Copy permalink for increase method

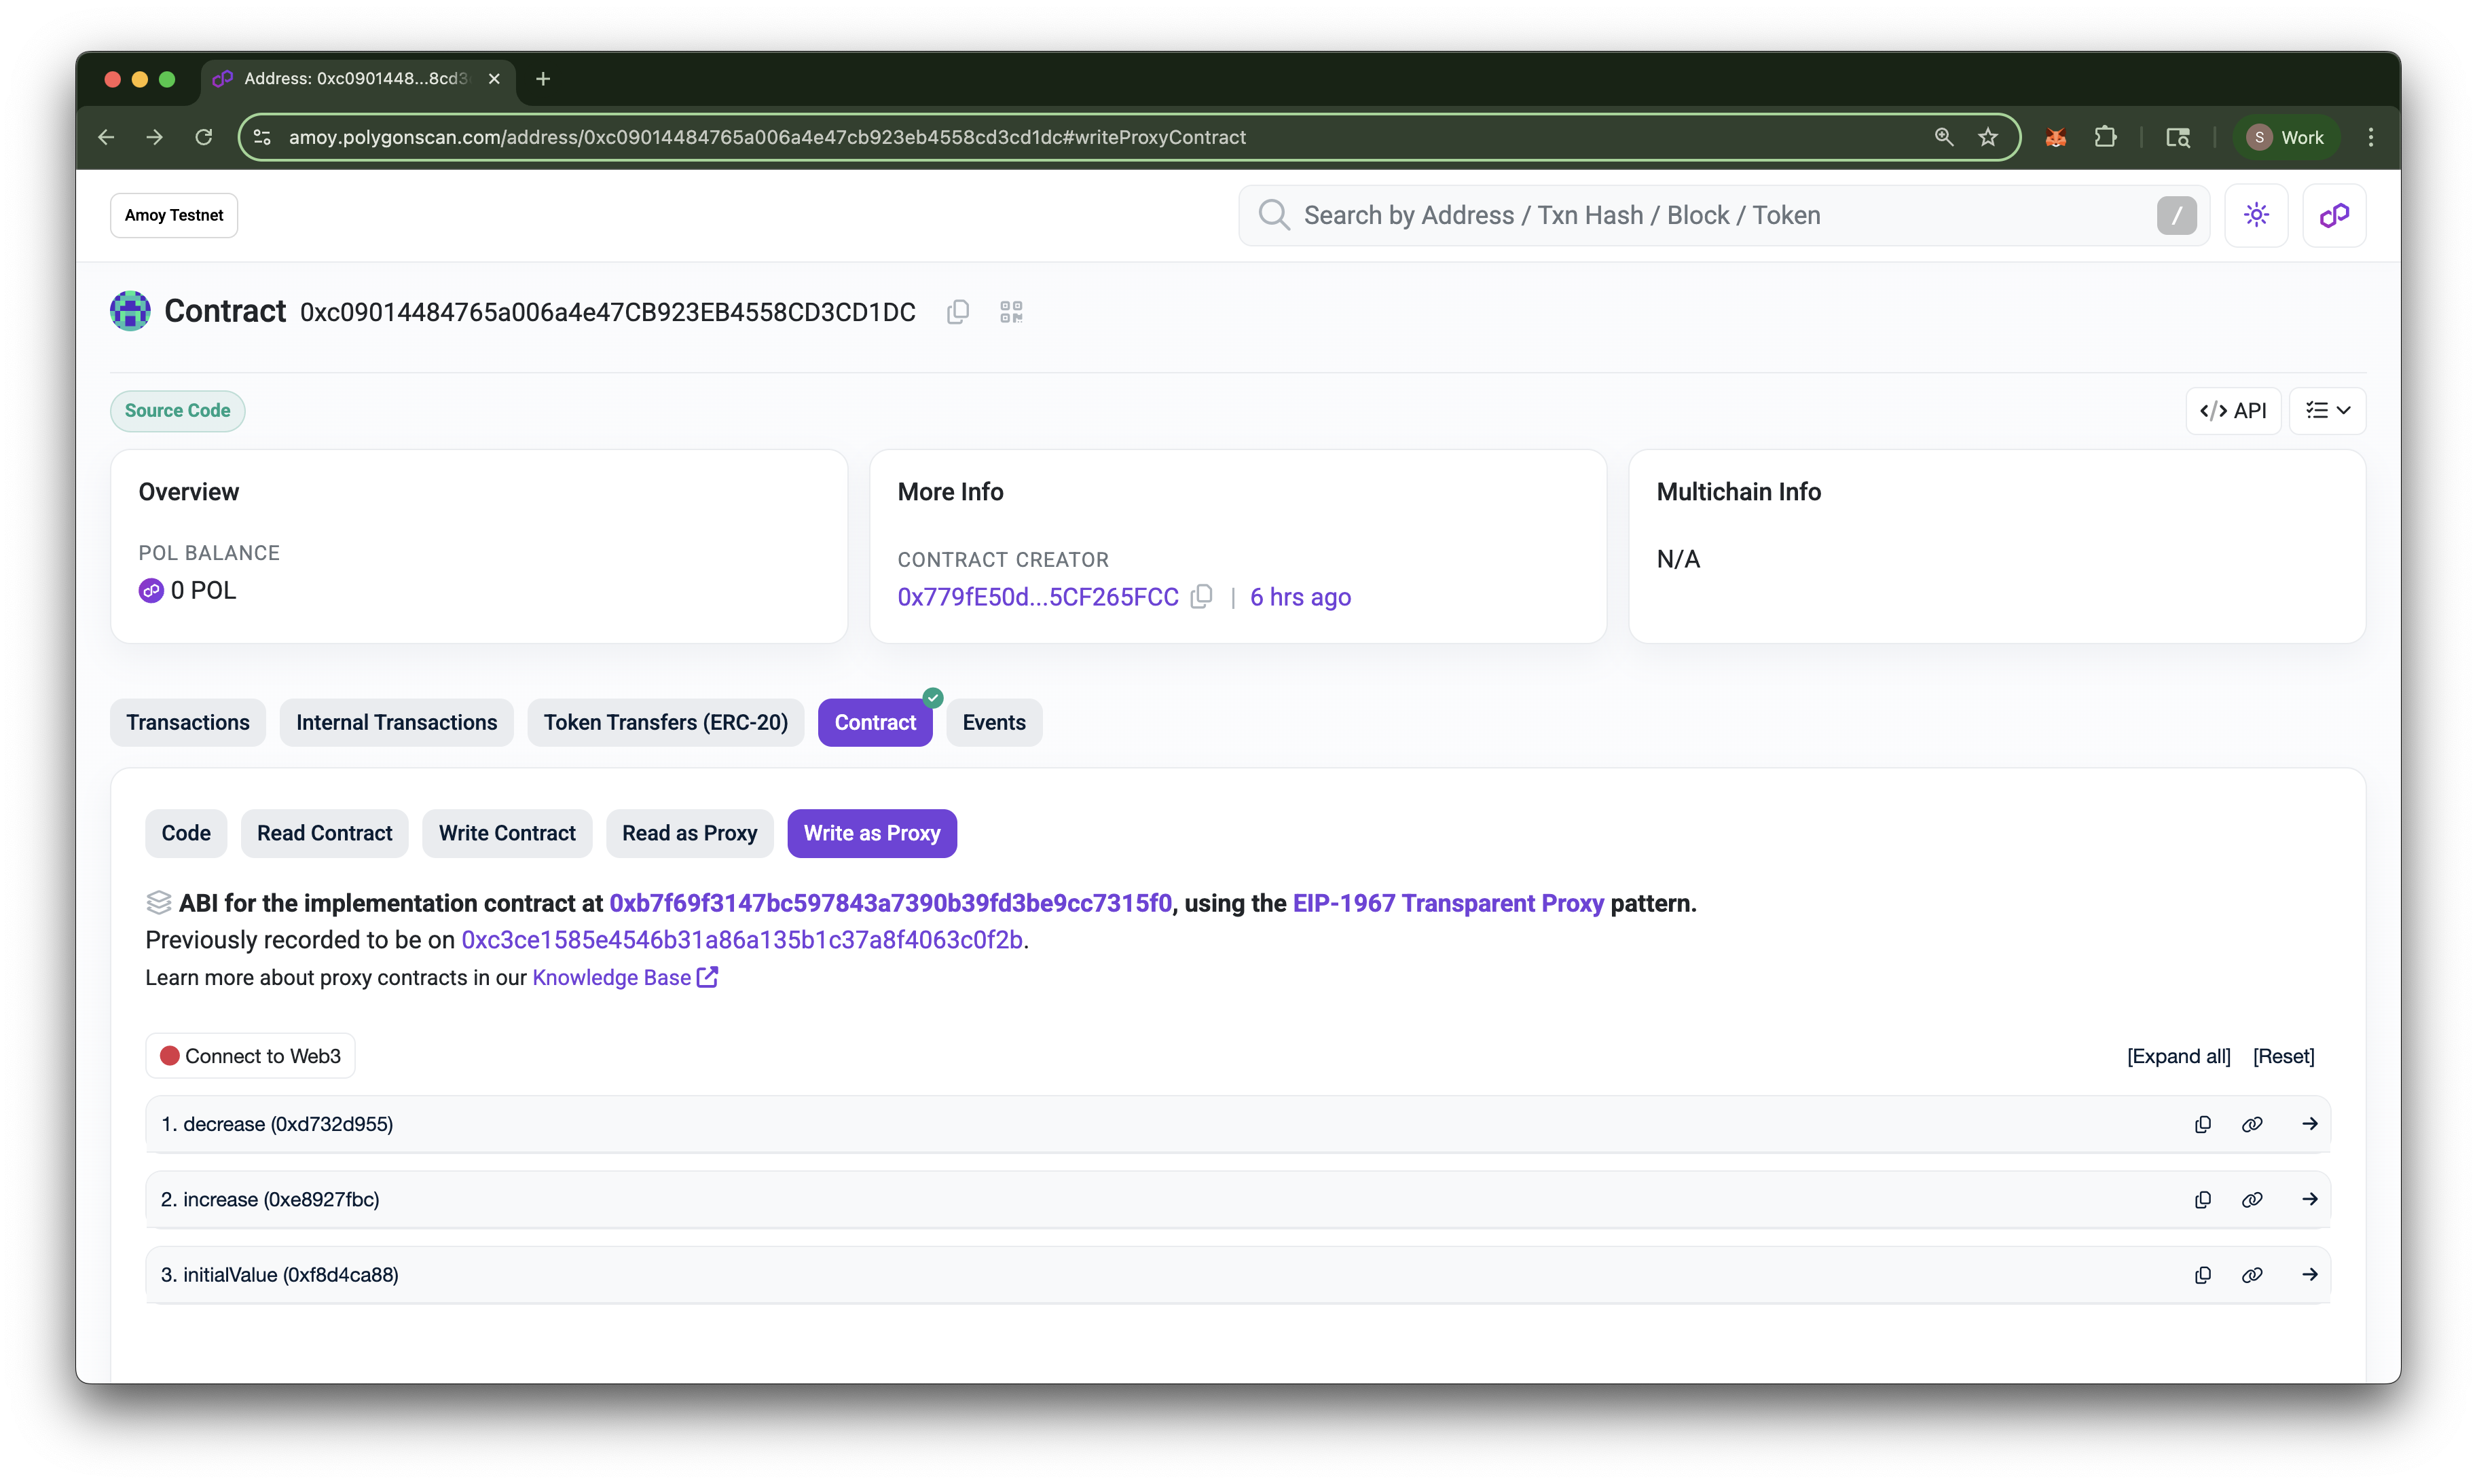click(x=2251, y=1199)
